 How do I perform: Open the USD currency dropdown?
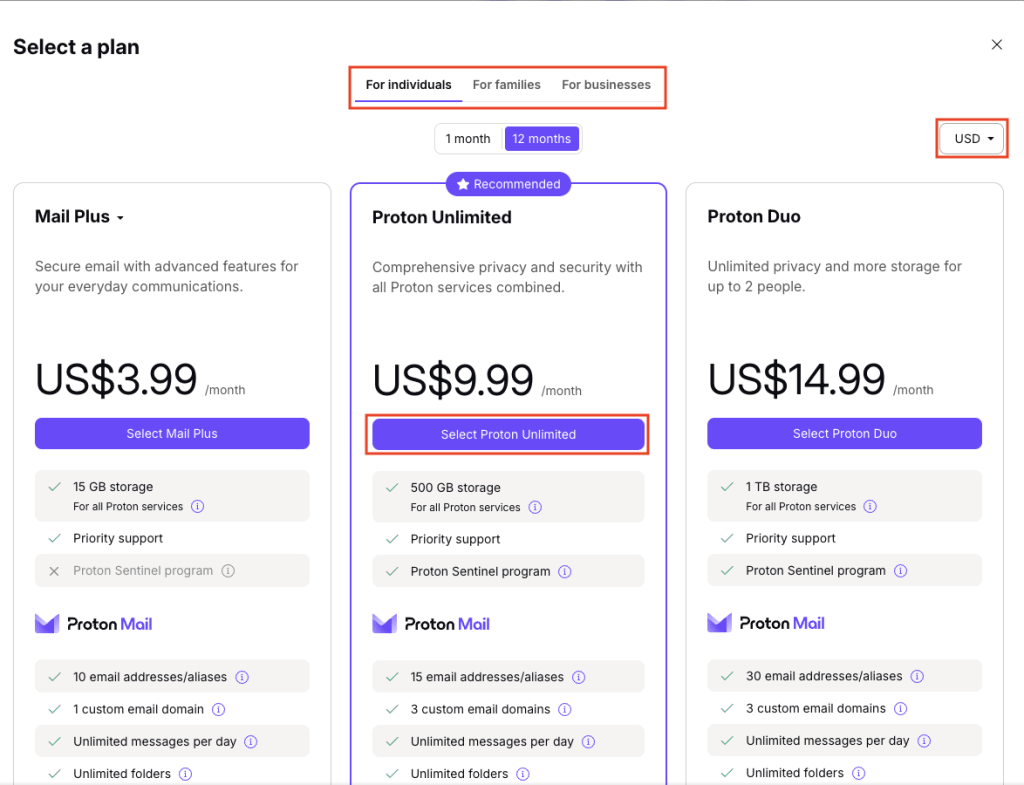tap(973, 139)
